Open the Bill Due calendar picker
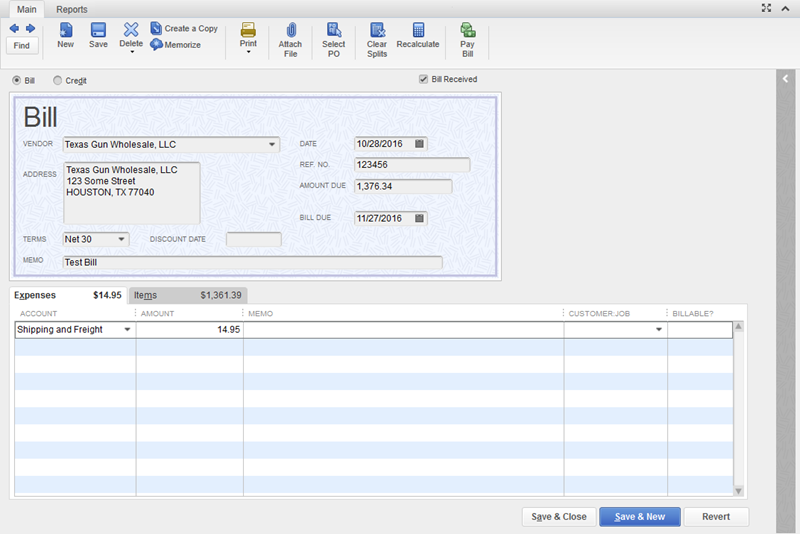This screenshot has height=534, width=800. click(419, 218)
